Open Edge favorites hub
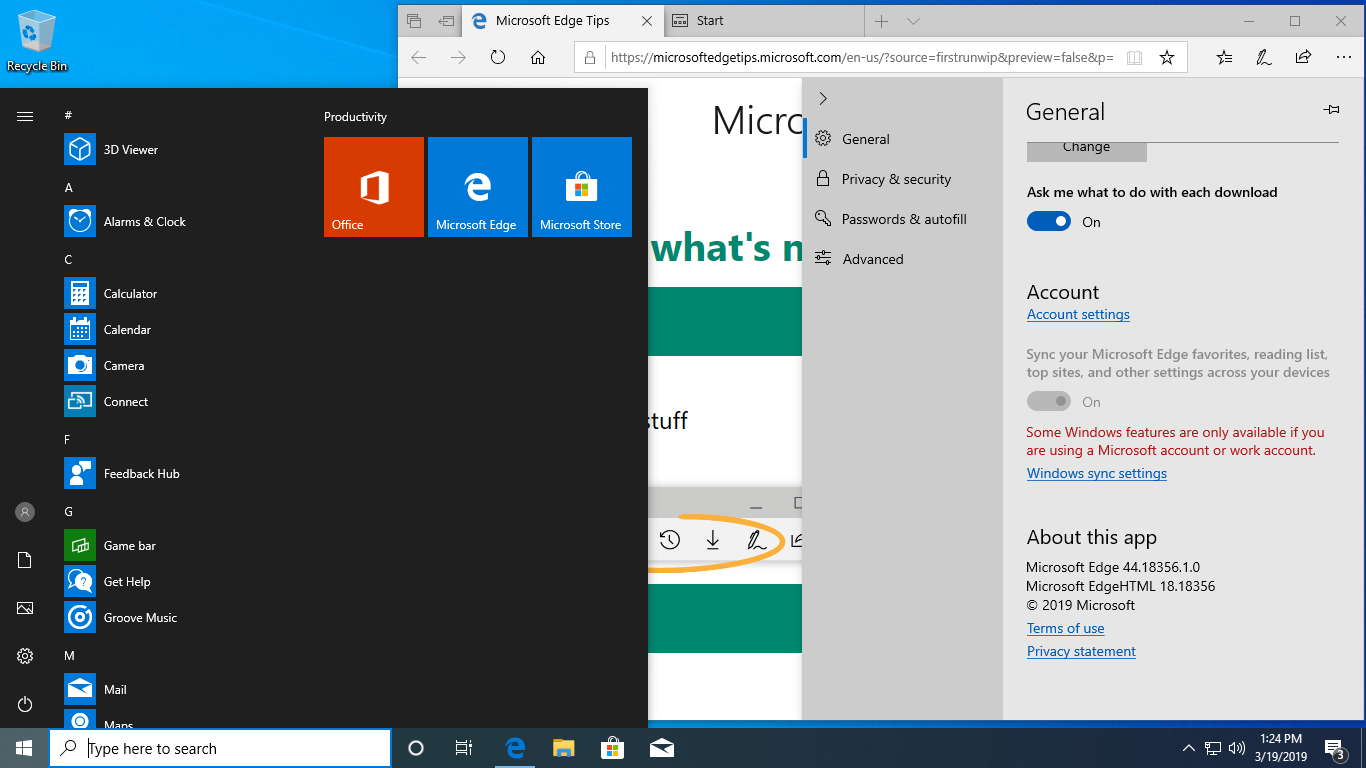 (1225, 58)
